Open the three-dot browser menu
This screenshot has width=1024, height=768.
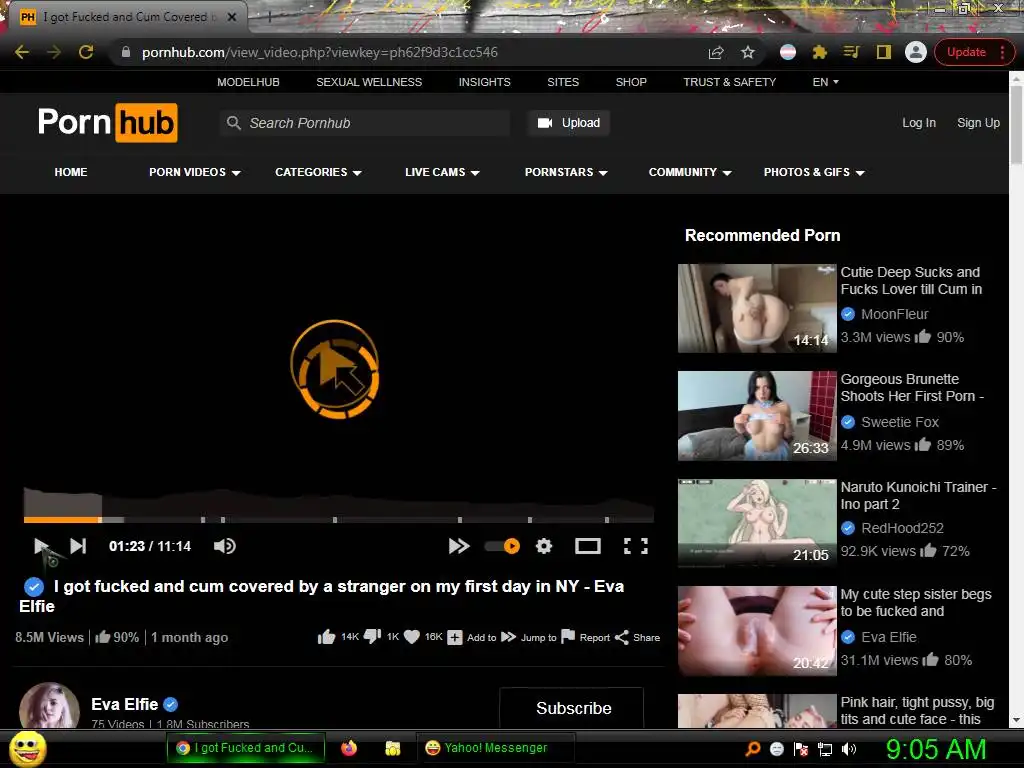[1002, 52]
